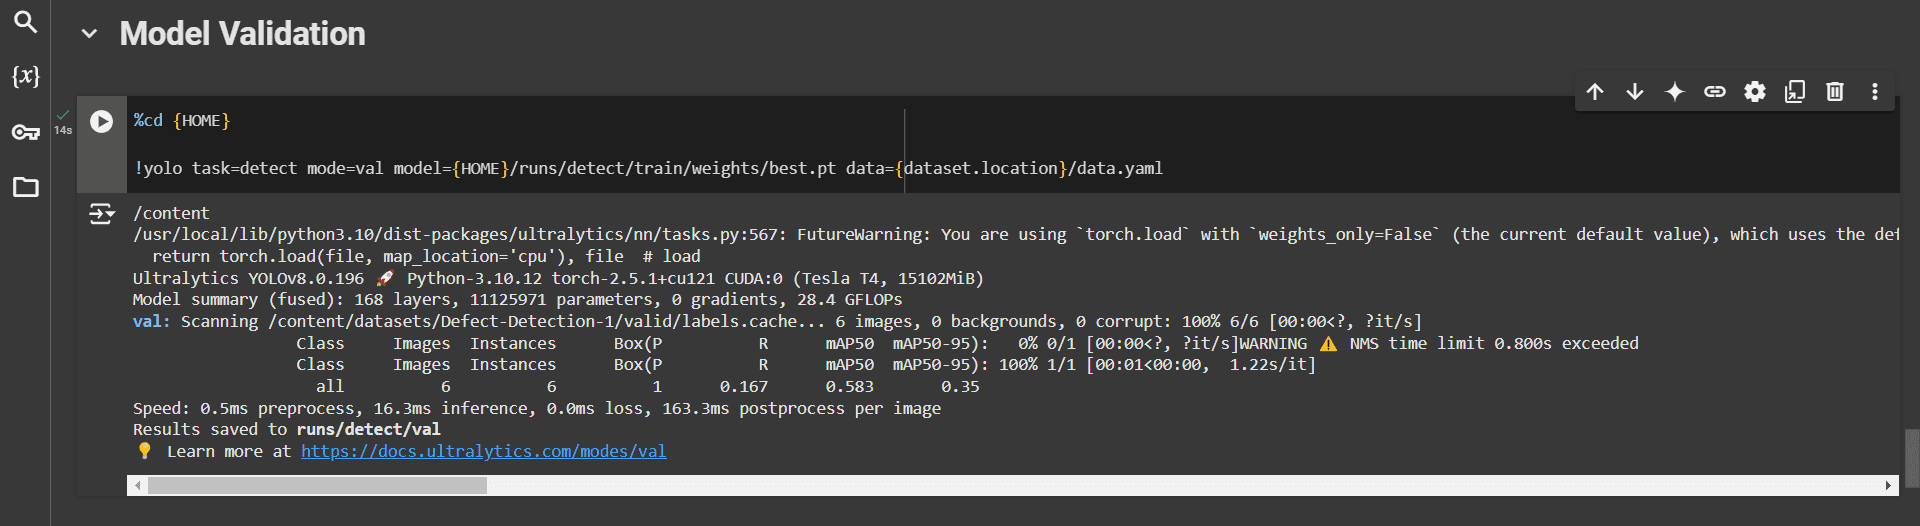
Task: Move the cell down
Action: click(1635, 92)
